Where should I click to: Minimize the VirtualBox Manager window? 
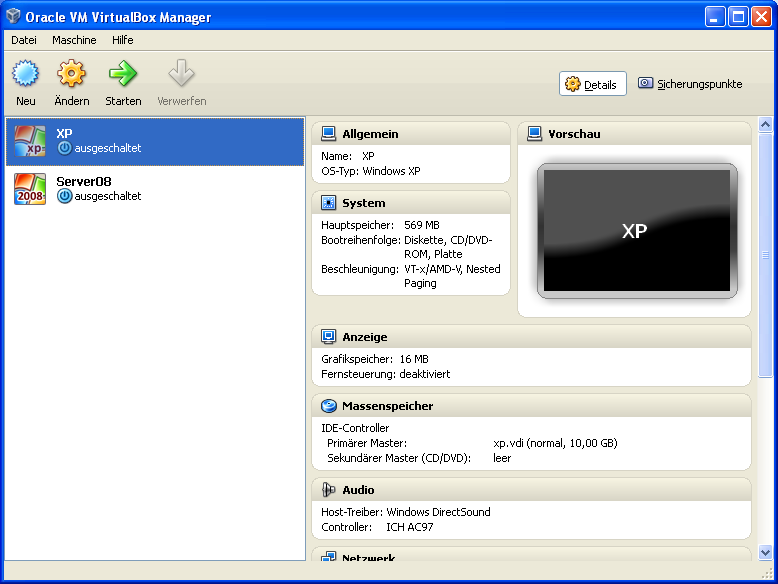tap(714, 16)
